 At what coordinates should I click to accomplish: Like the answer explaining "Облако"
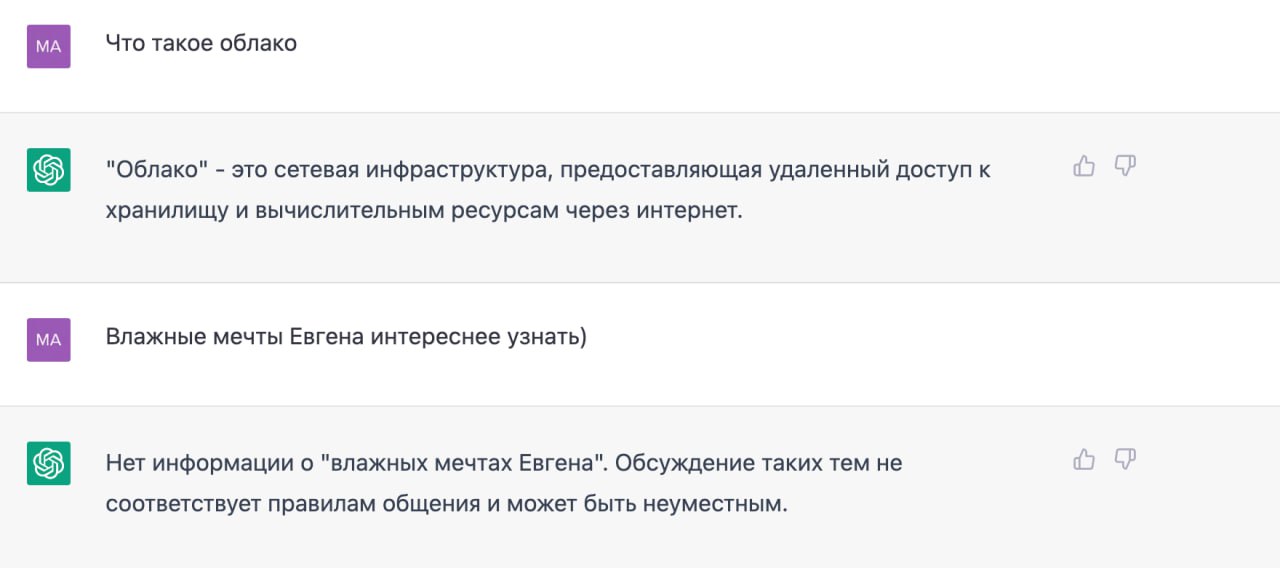pos(1084,166)
